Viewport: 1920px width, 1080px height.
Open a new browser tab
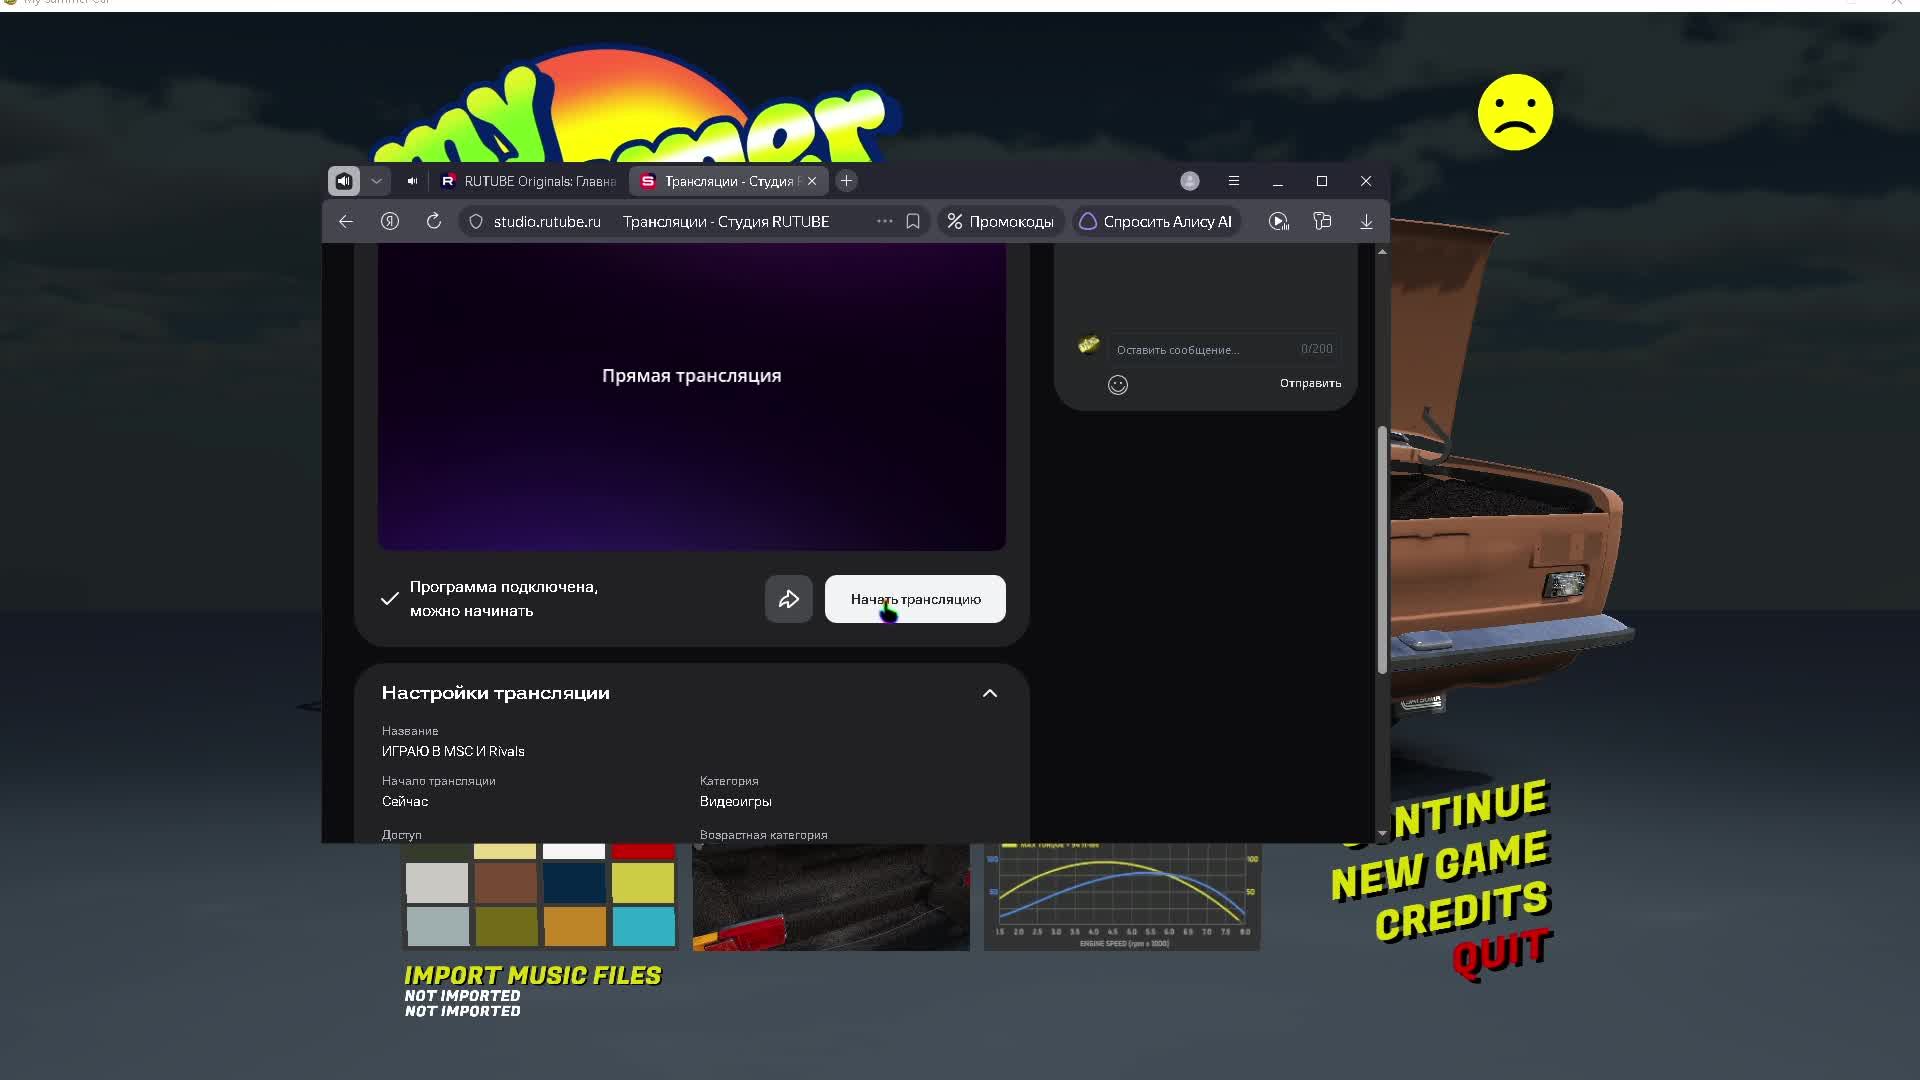click(x=846, y=181)
